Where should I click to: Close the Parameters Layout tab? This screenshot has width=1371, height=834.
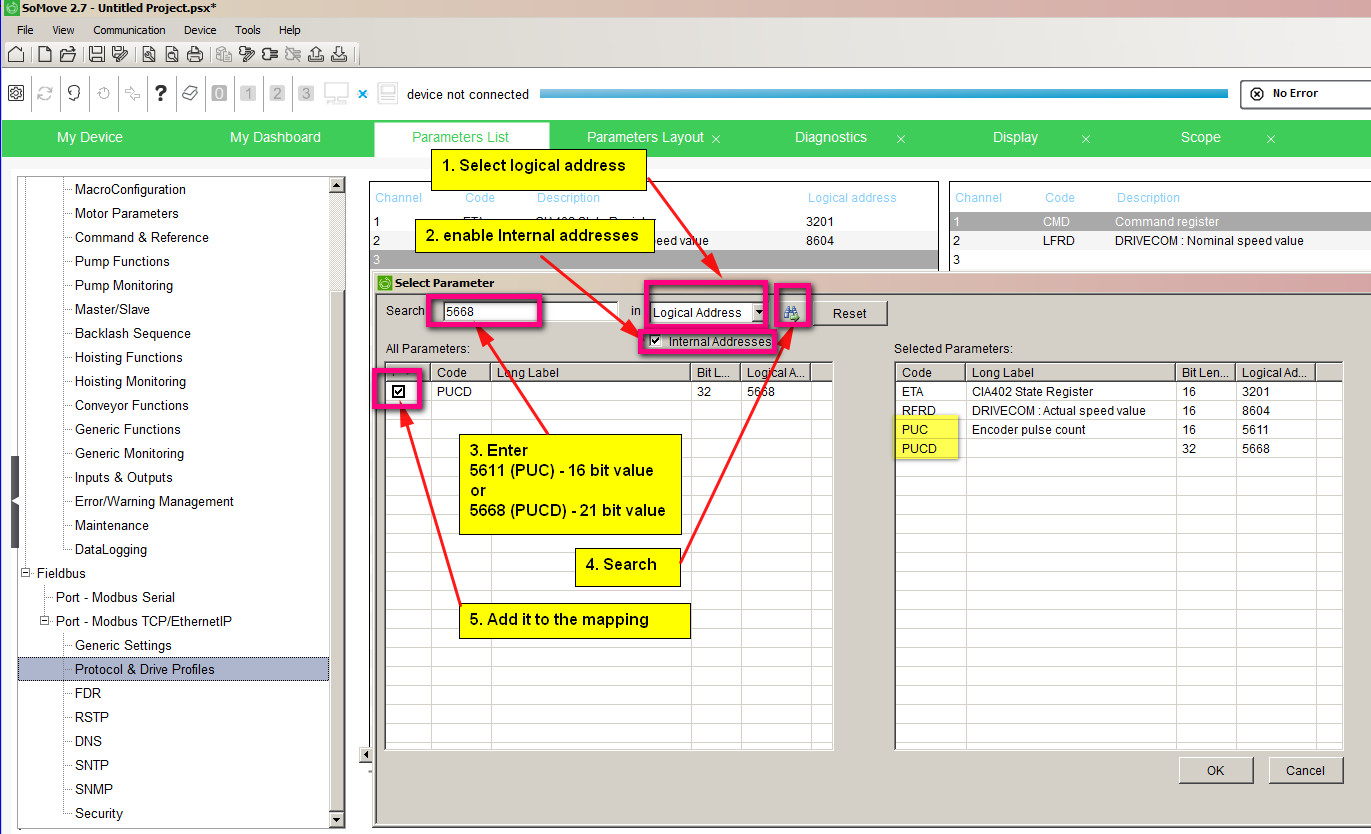[716, 140]
